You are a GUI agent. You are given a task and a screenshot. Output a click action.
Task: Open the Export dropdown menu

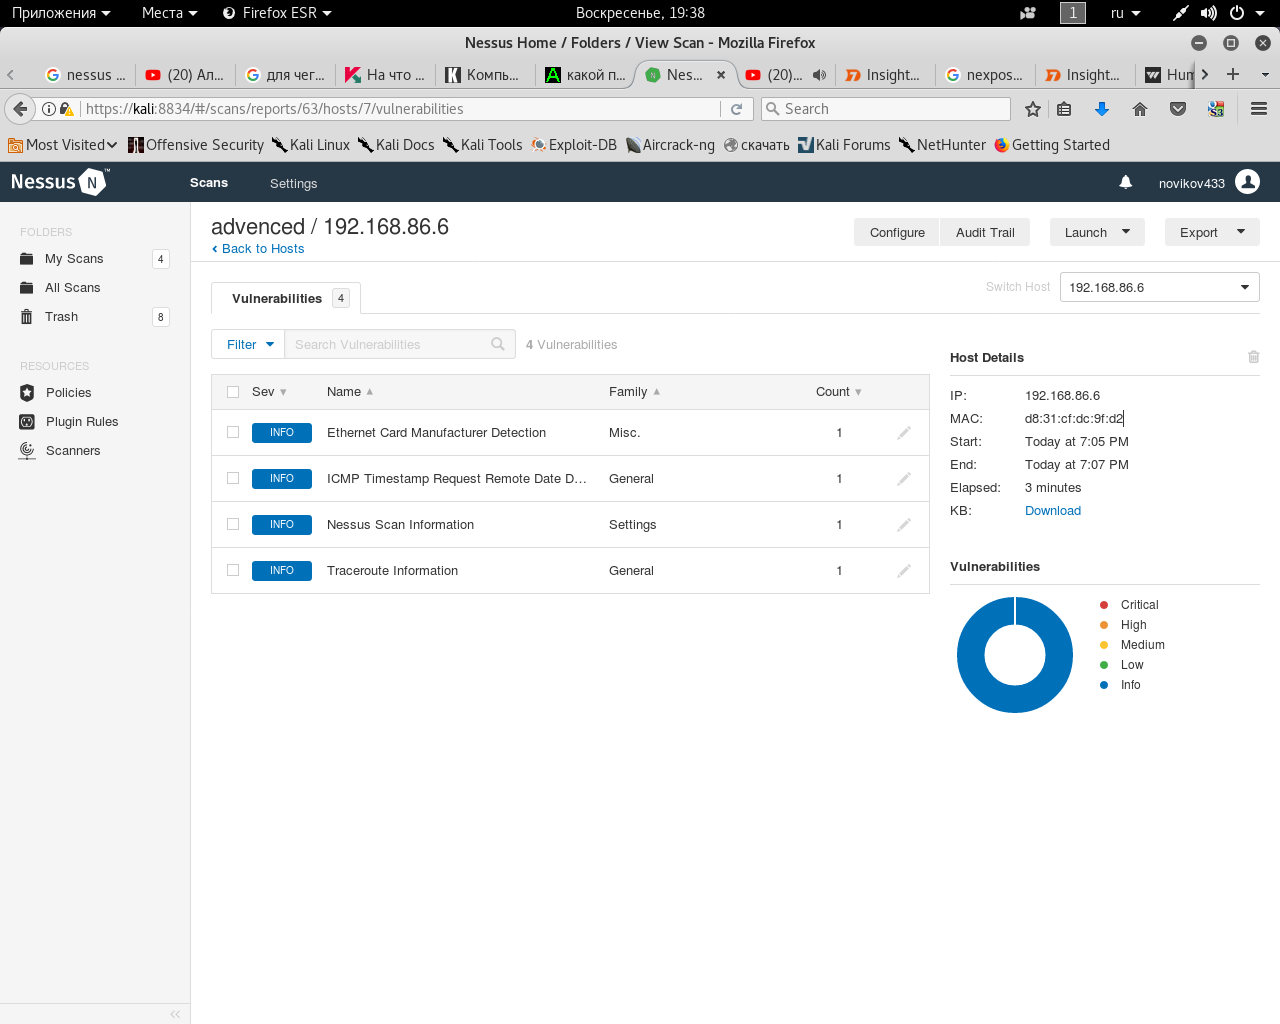(x=1211, y=232)
